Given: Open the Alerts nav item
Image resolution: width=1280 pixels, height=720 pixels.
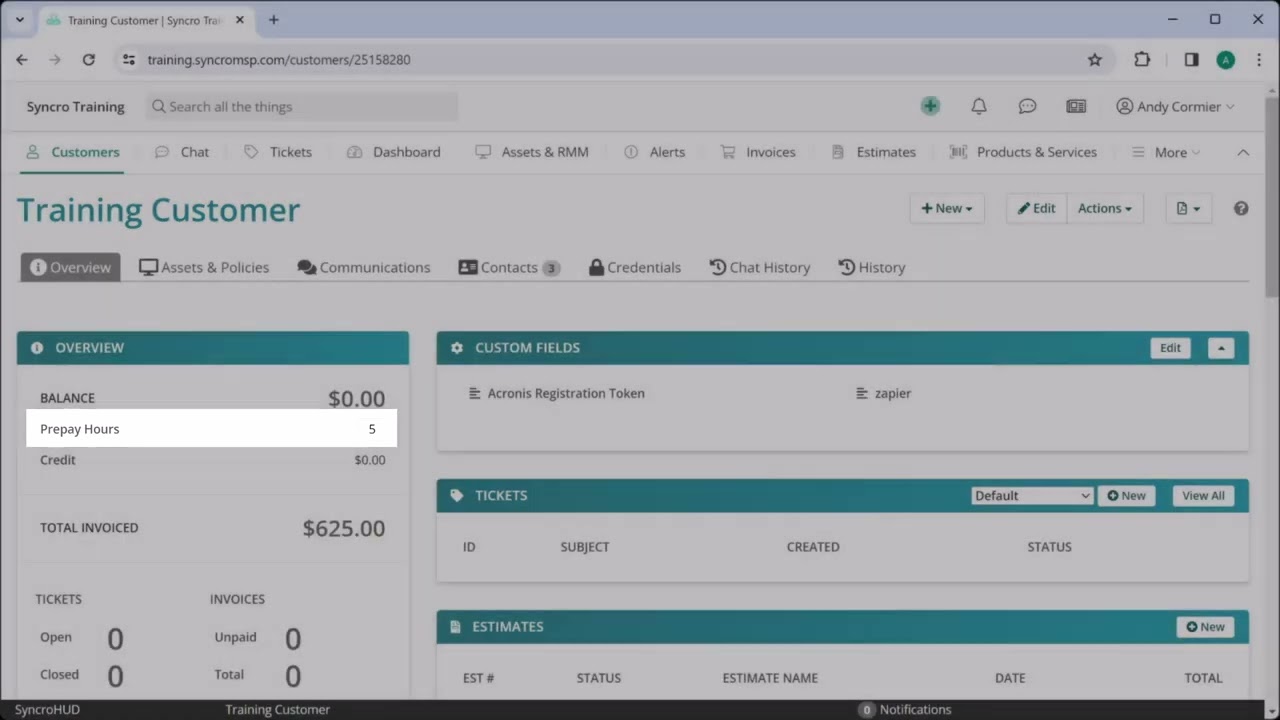Looking at the screenshot, I should click(x=655, y=152).
